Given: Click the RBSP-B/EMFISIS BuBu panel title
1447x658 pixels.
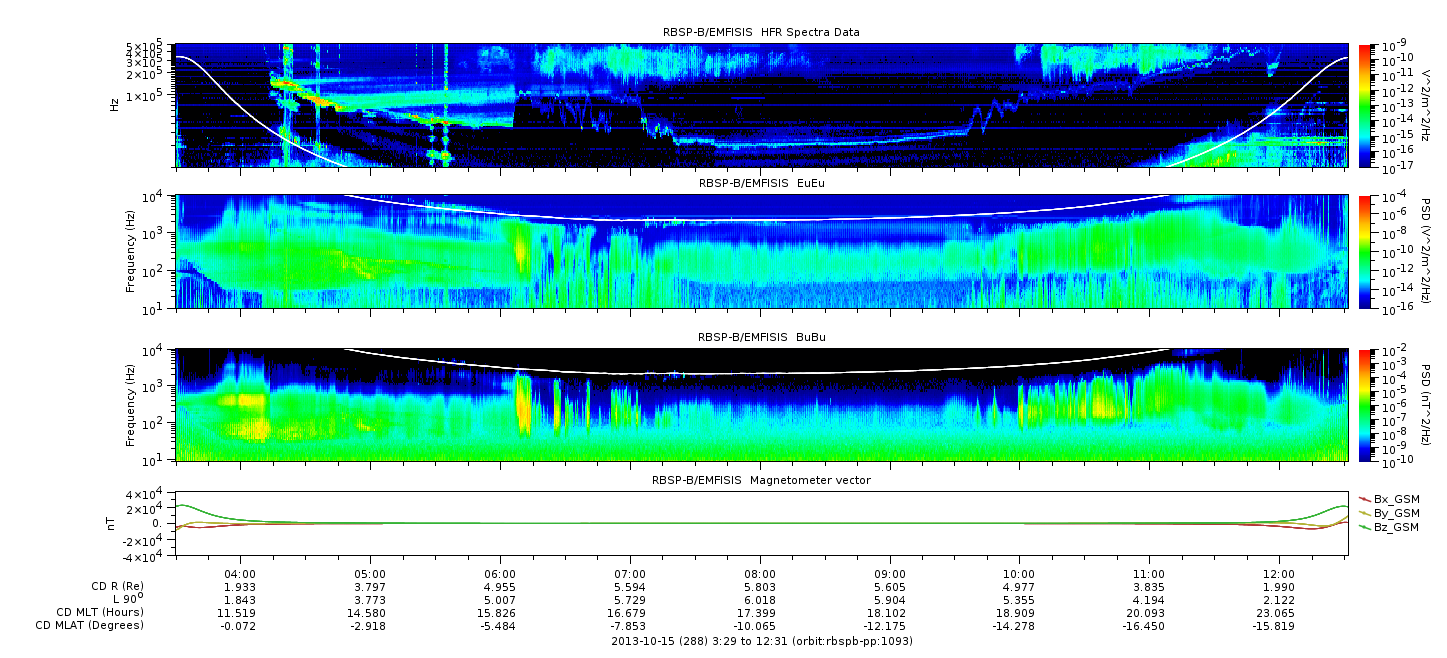Looking at the screenshot, I should (761, 338).
